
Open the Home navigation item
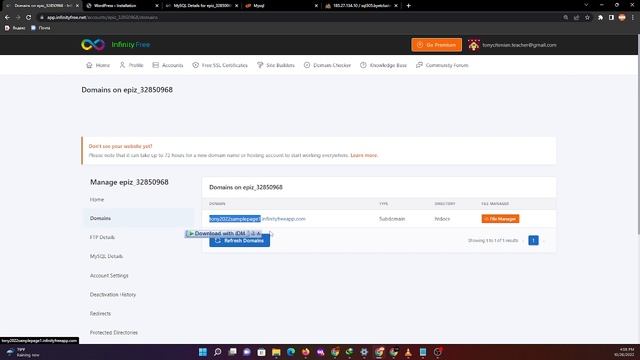(x=98, y=65)
